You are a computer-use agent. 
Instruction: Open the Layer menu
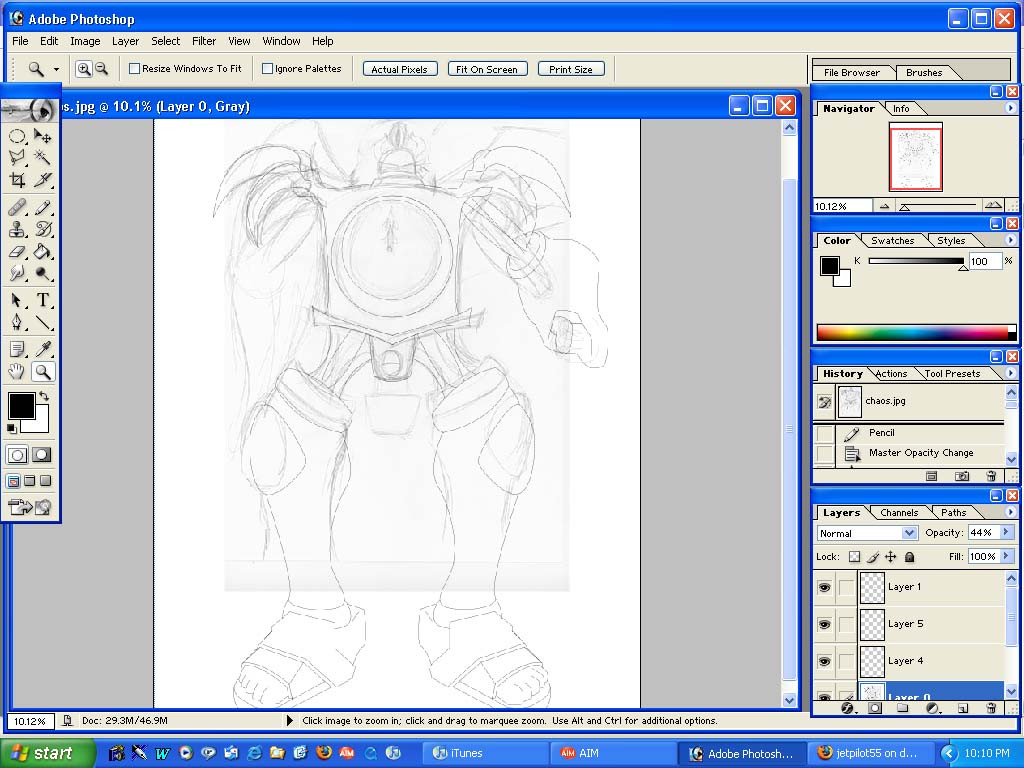(x=125, y=41)
